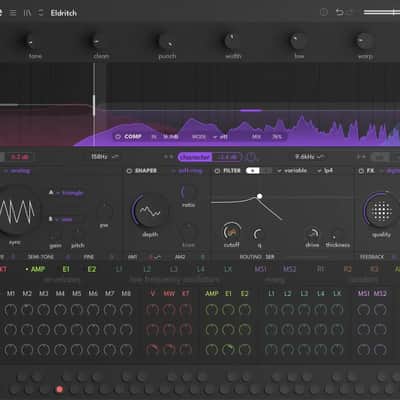Click the preset switch arrows beside Eldritch
The width and height of the screenshot is (400, 400).
coord(41,13)
